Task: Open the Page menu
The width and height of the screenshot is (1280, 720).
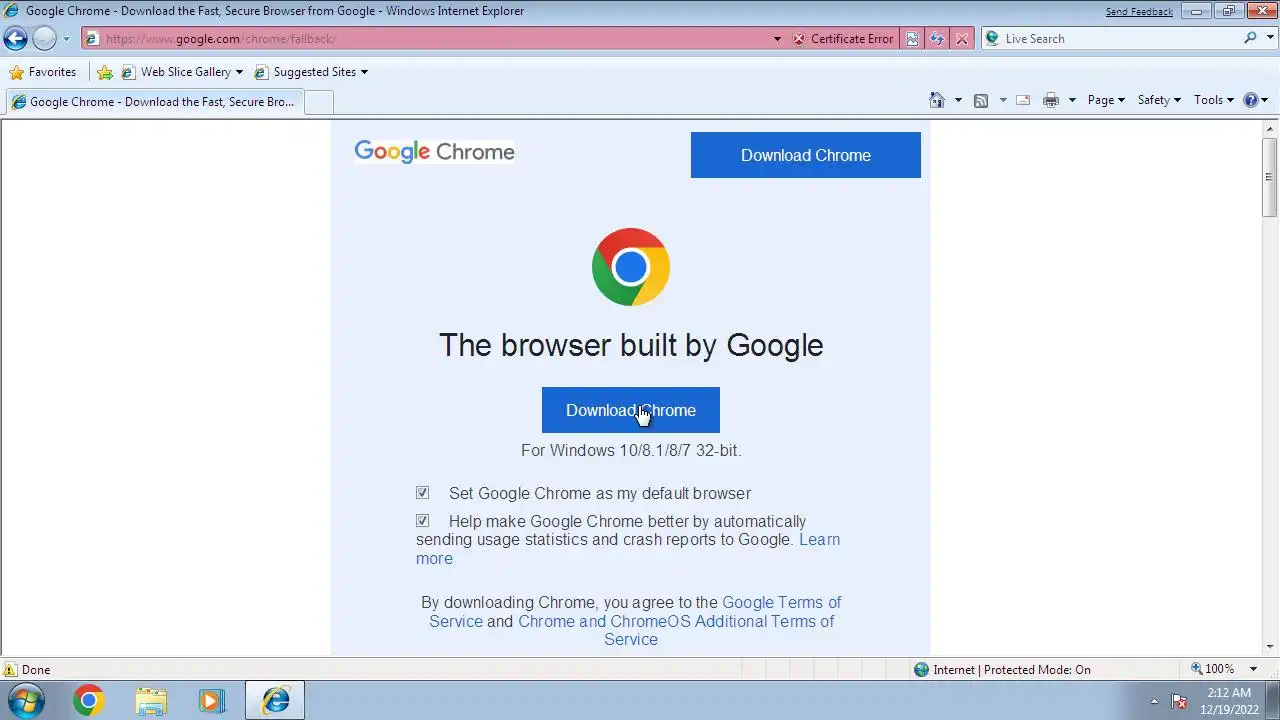Action: pyautogui.click(x=1106, y=100)
